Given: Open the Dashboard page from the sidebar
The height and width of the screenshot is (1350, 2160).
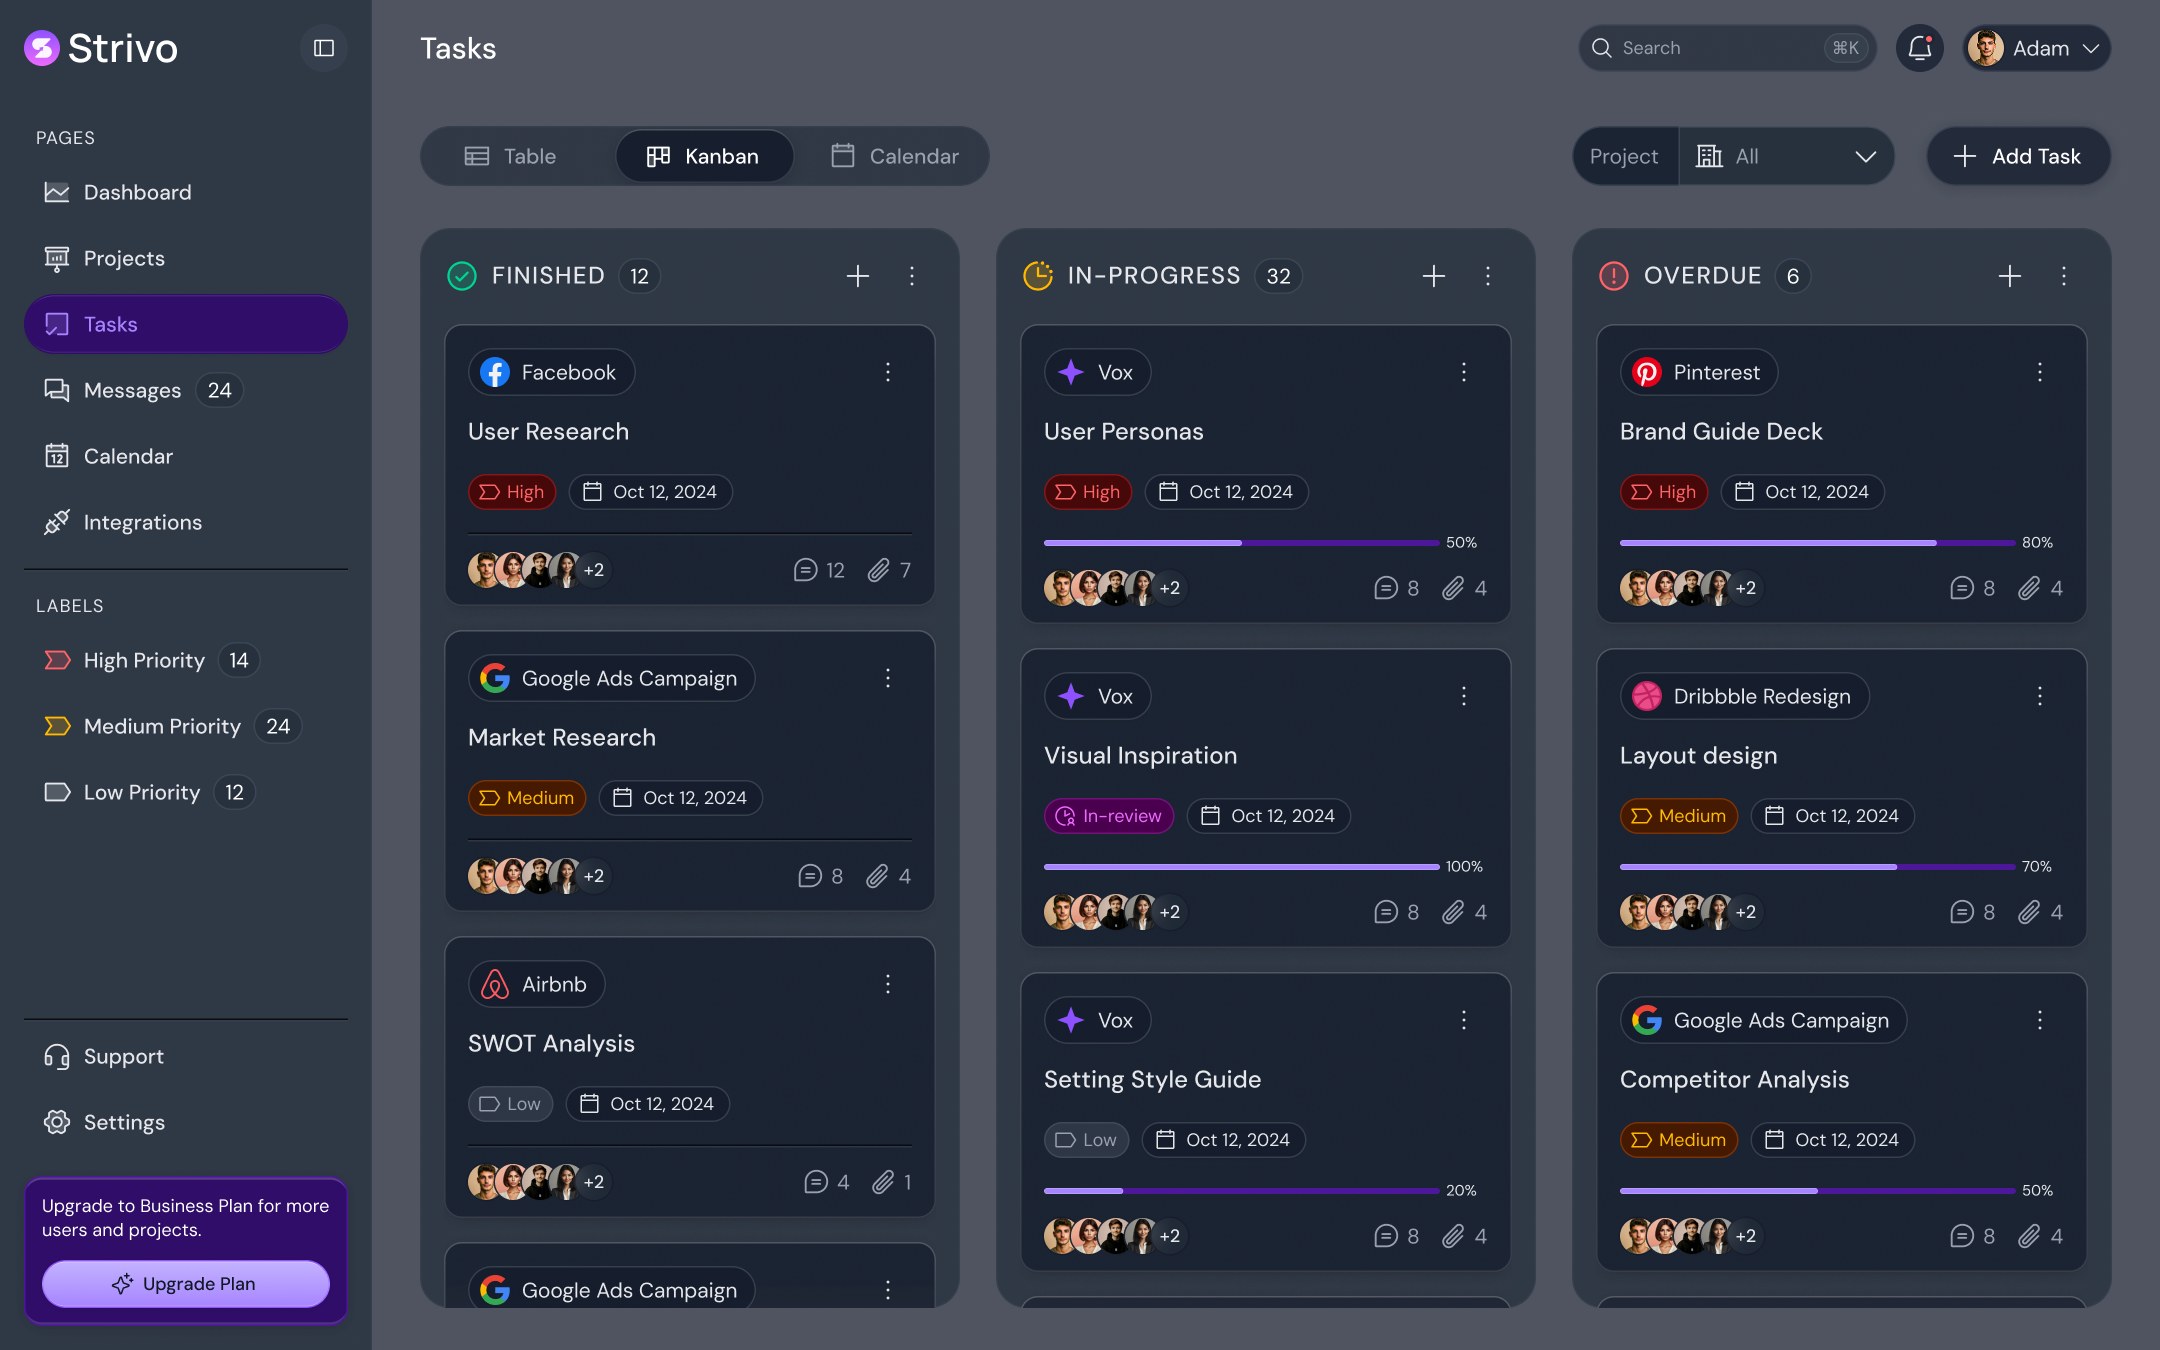Looking at the screenshot, I should point(137,192).
